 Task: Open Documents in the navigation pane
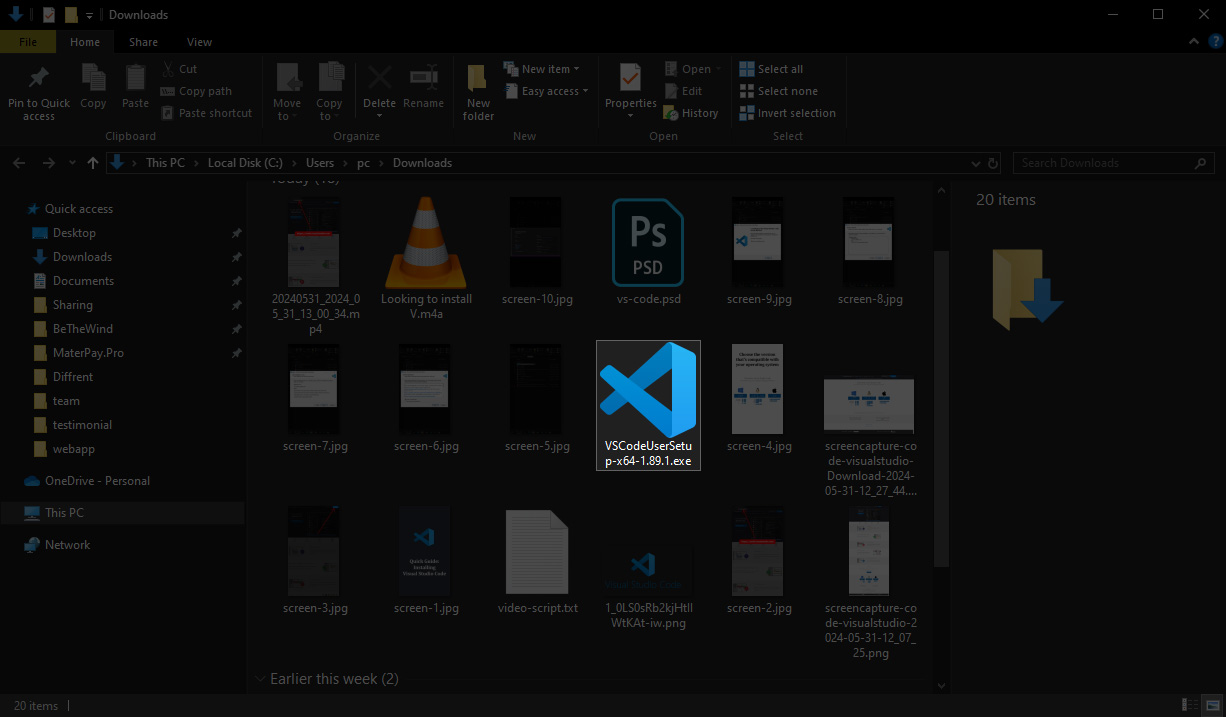click(x=83, y=281)
